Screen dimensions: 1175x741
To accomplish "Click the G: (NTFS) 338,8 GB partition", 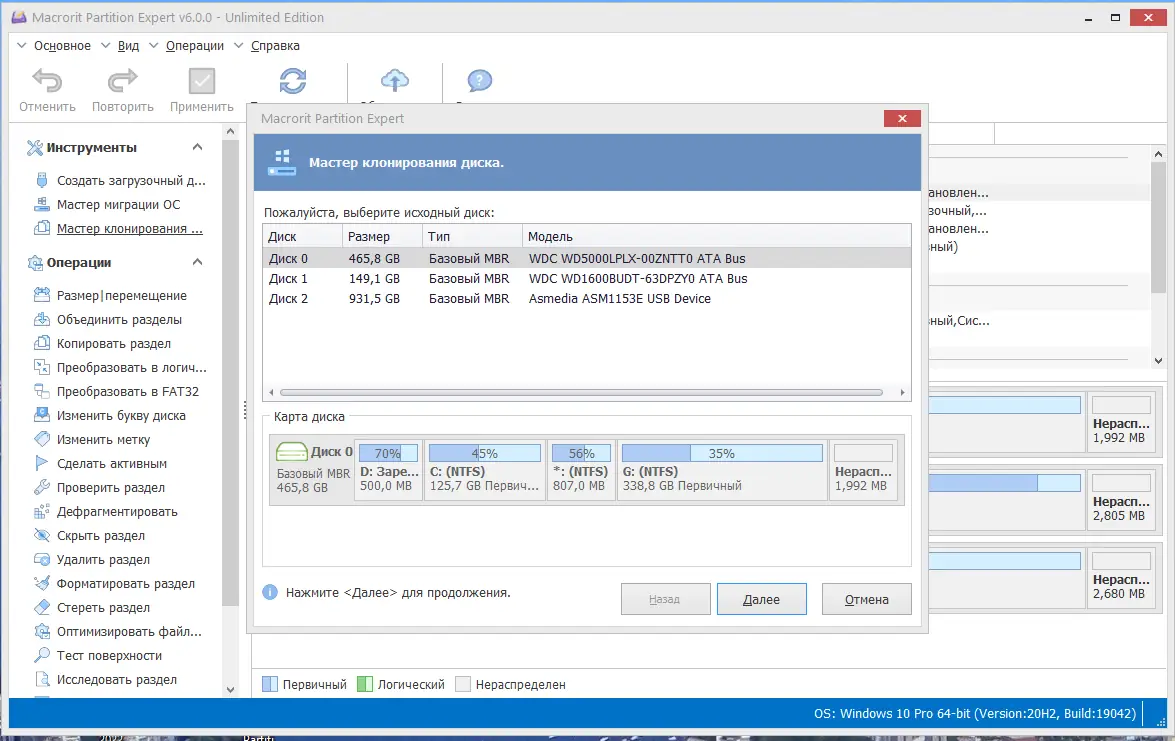I will [x=722, y=470].
